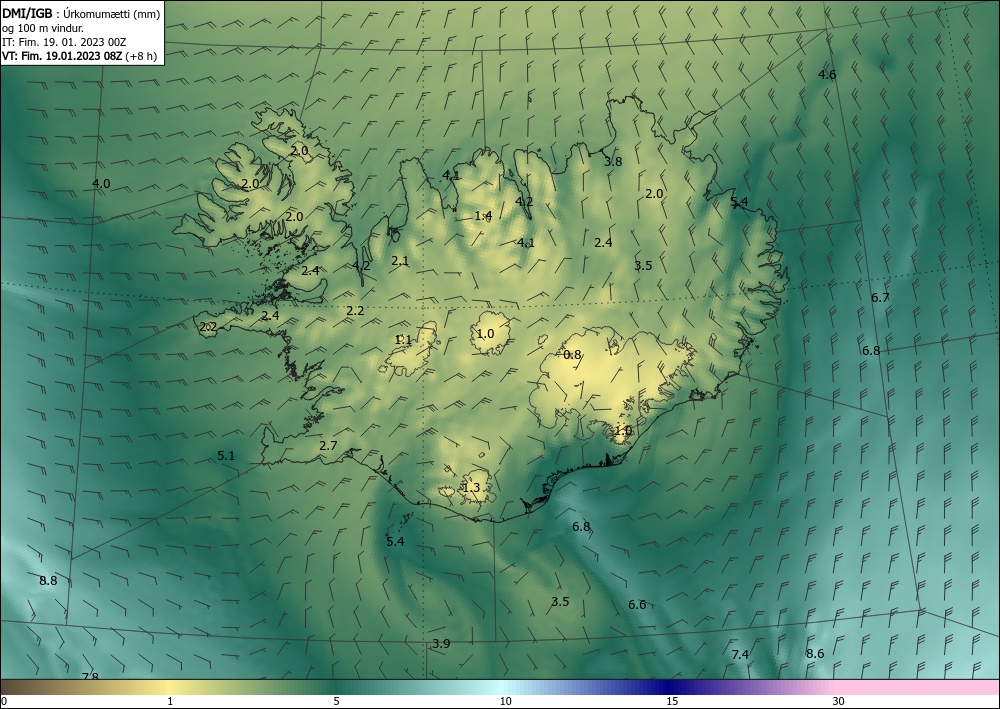Select the 3.8 value on the map
Viewport: 1000px width, 709px height.
tap(612, 161)
